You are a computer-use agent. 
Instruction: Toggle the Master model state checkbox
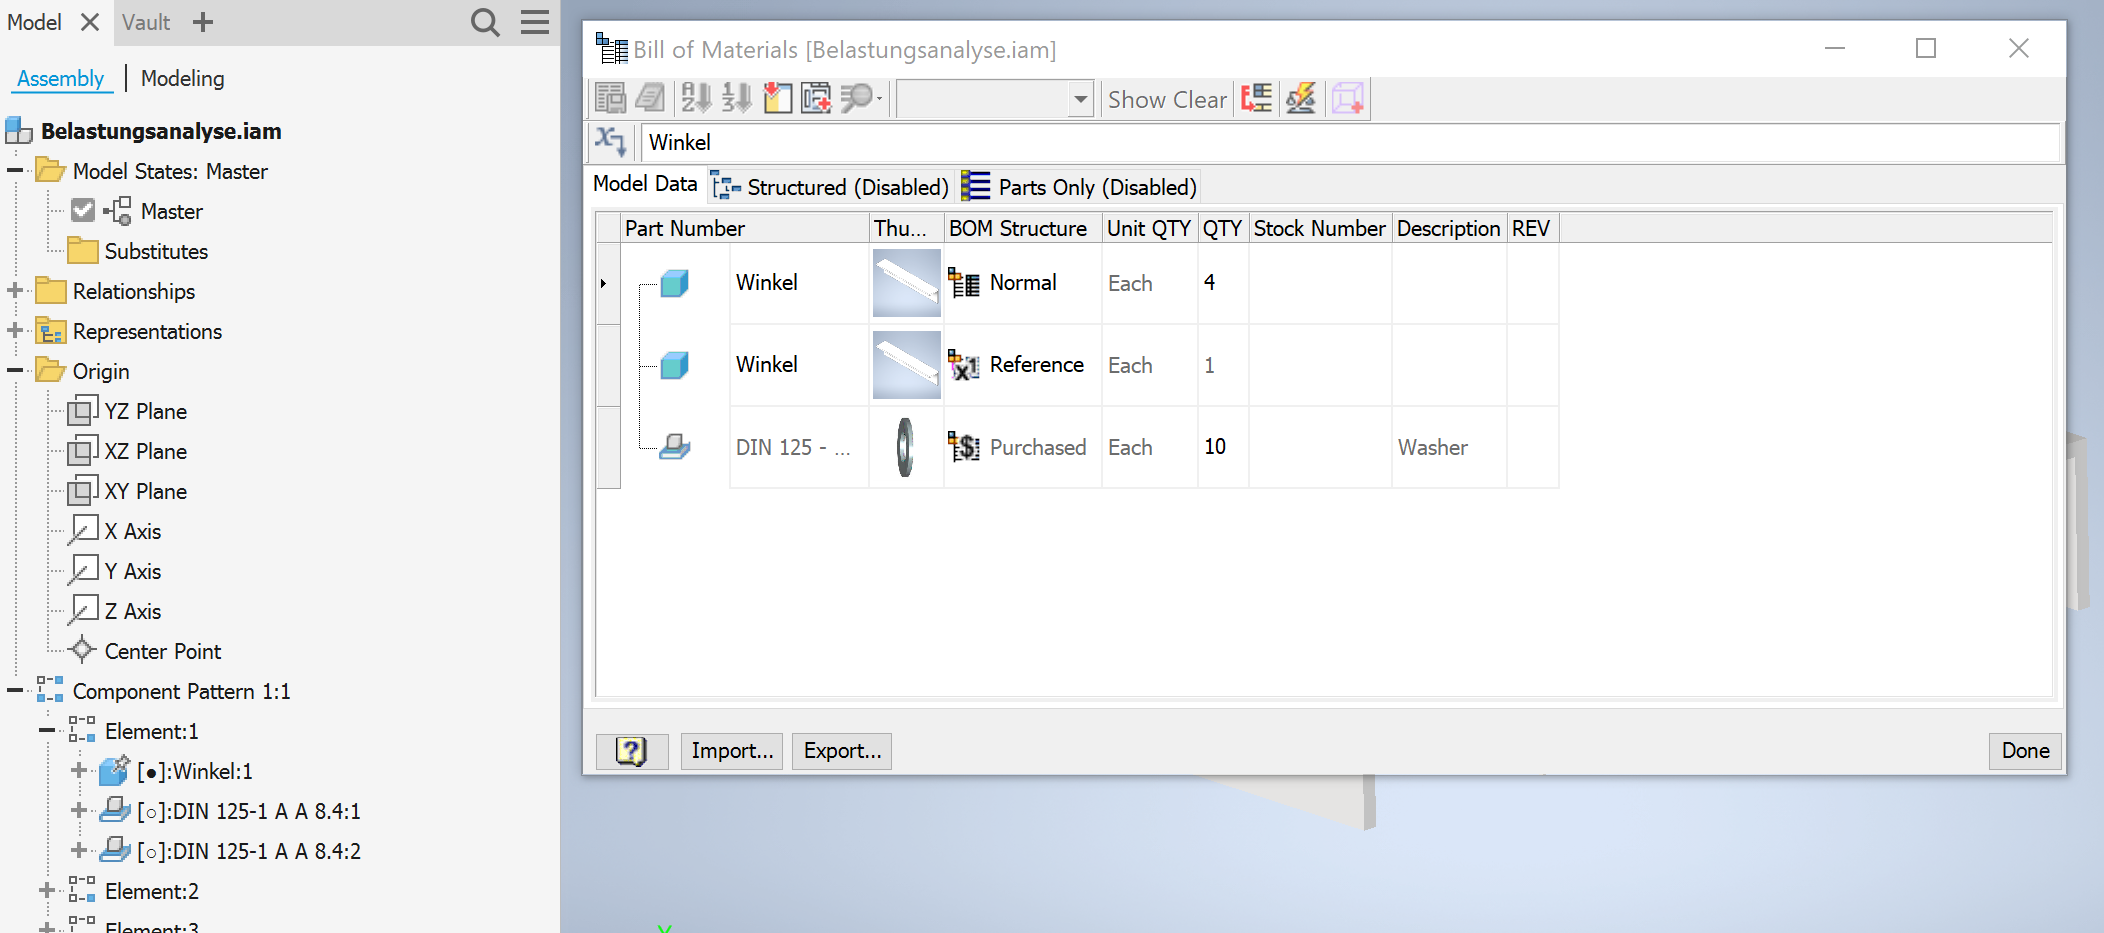pos(82,210)
